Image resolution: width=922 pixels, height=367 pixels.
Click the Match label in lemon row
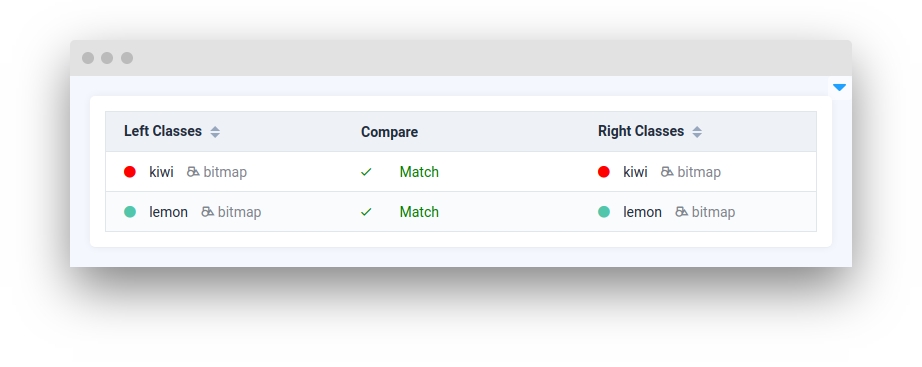pyautogui.click(x=419, y=212)
